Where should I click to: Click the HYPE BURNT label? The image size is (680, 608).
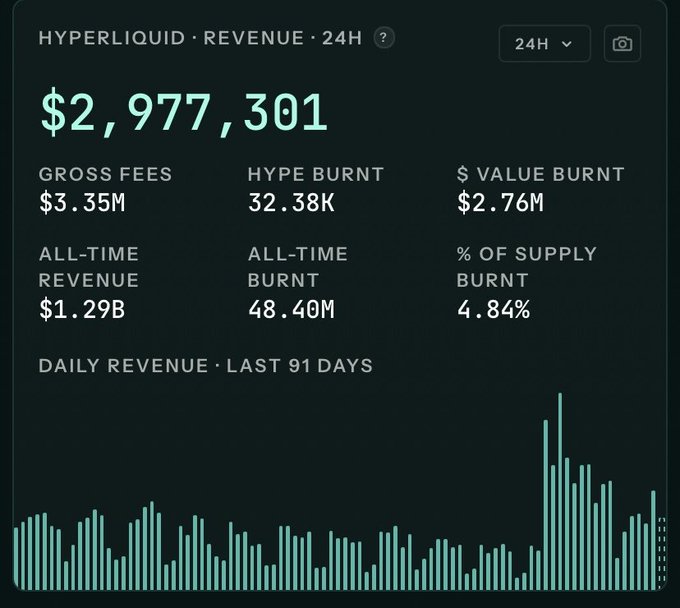[316, 174]
